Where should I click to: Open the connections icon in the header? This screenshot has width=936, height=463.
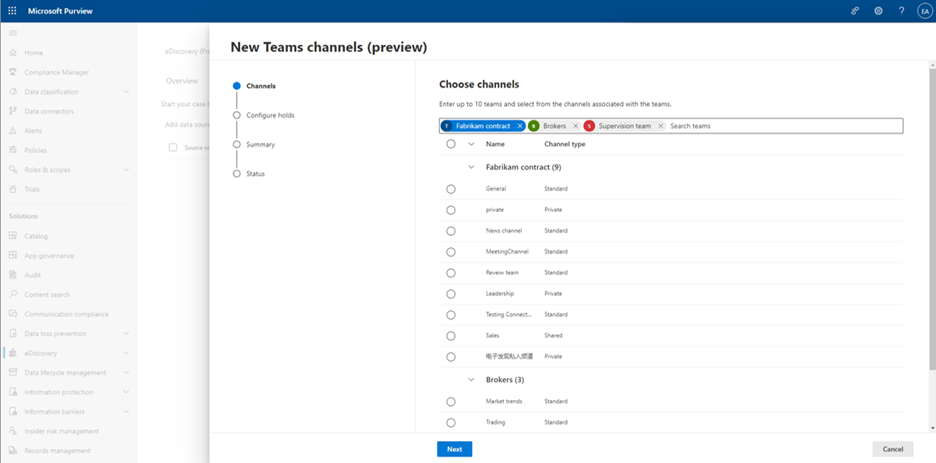[855, 11]
